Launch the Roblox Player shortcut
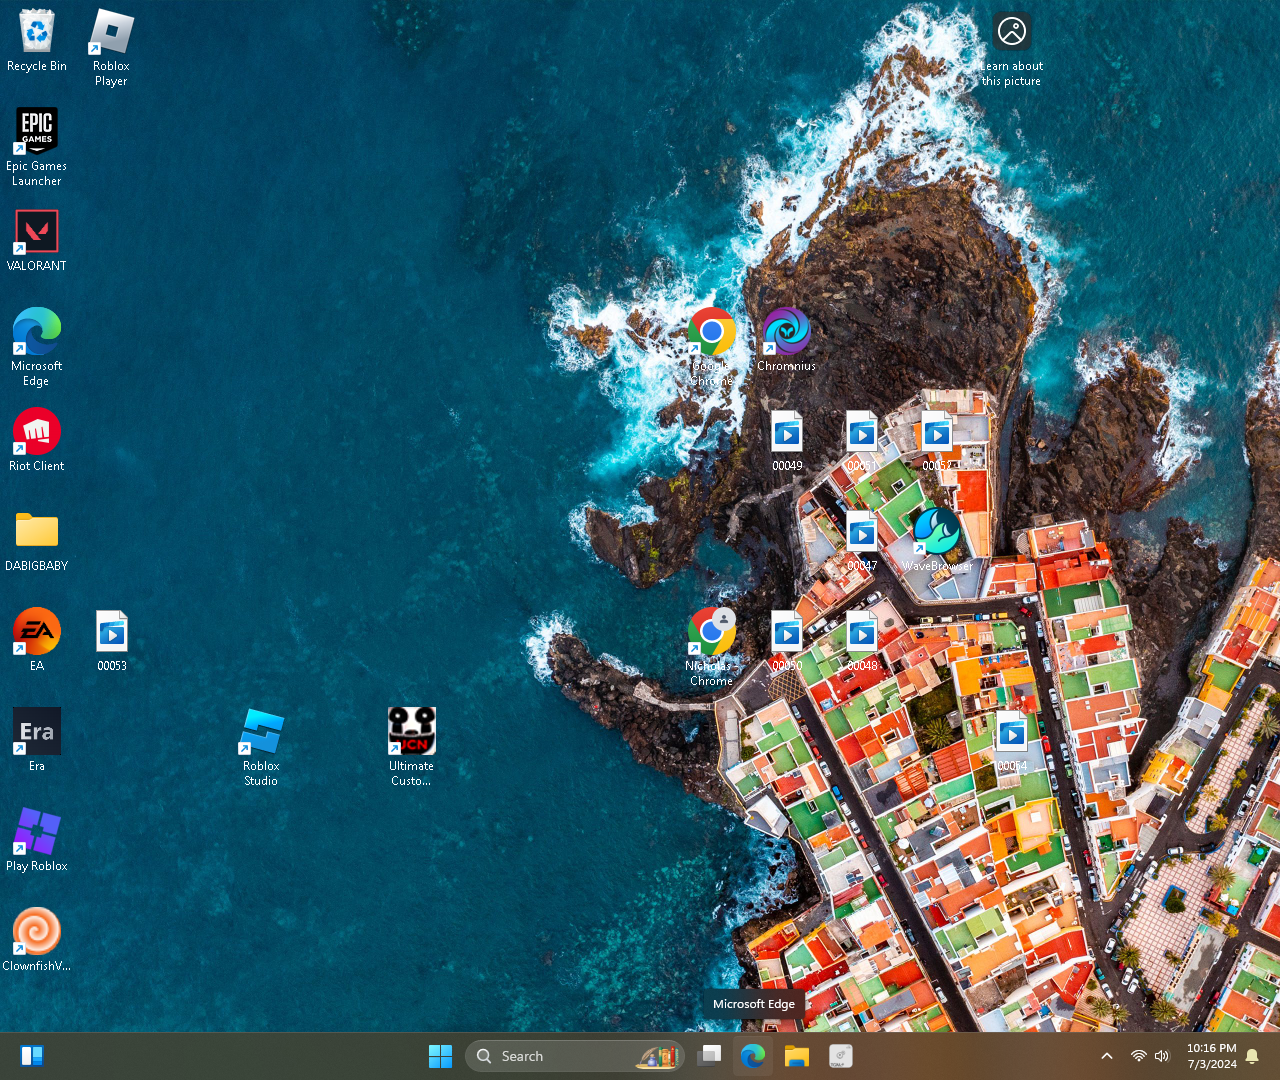The height and width of the screenshot is (1080, 1280). [x=111, y=47]
